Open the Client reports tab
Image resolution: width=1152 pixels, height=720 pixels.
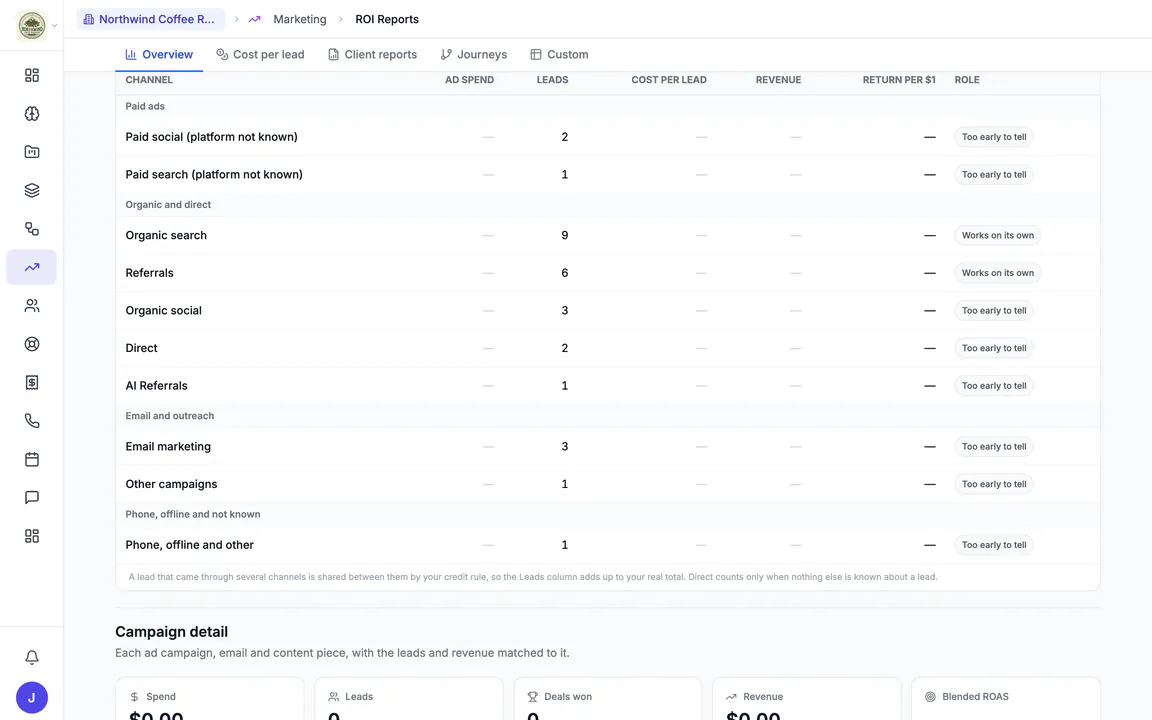372,54
